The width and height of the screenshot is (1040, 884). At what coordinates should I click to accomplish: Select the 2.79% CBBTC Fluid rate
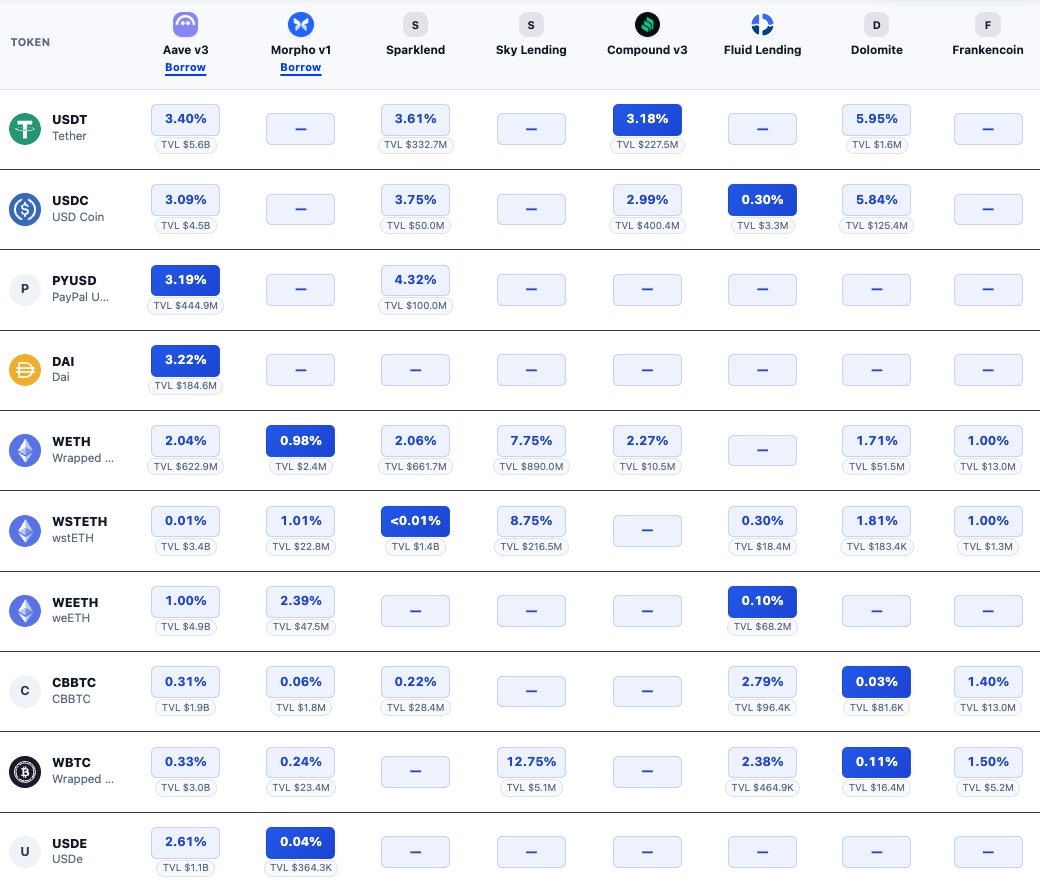(x=762, y=682)
